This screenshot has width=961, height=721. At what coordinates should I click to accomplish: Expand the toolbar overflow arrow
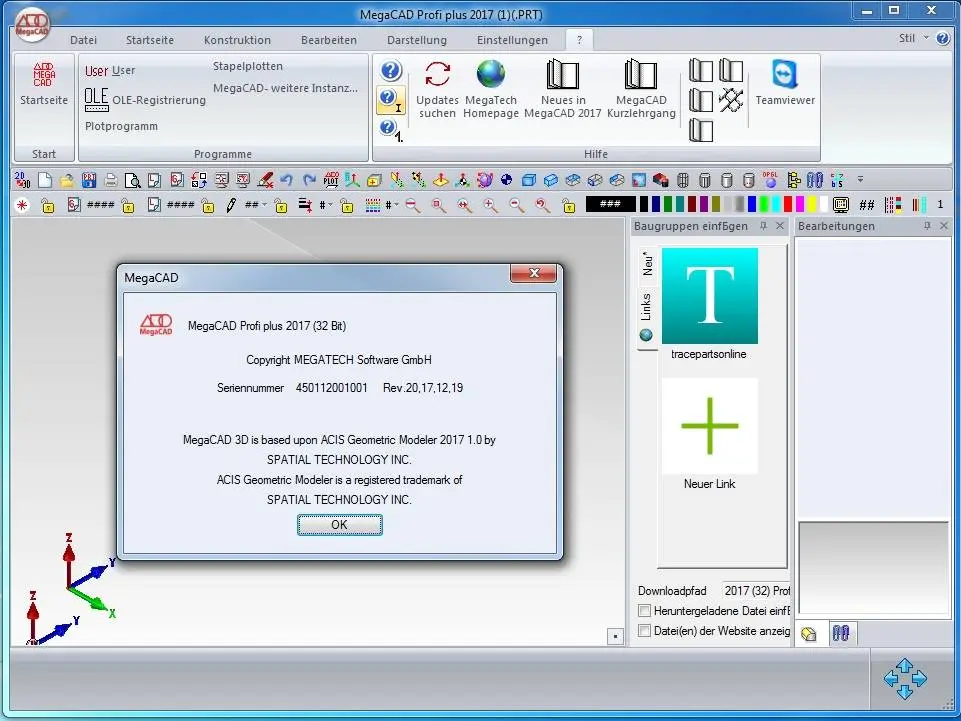pos(860,180)
